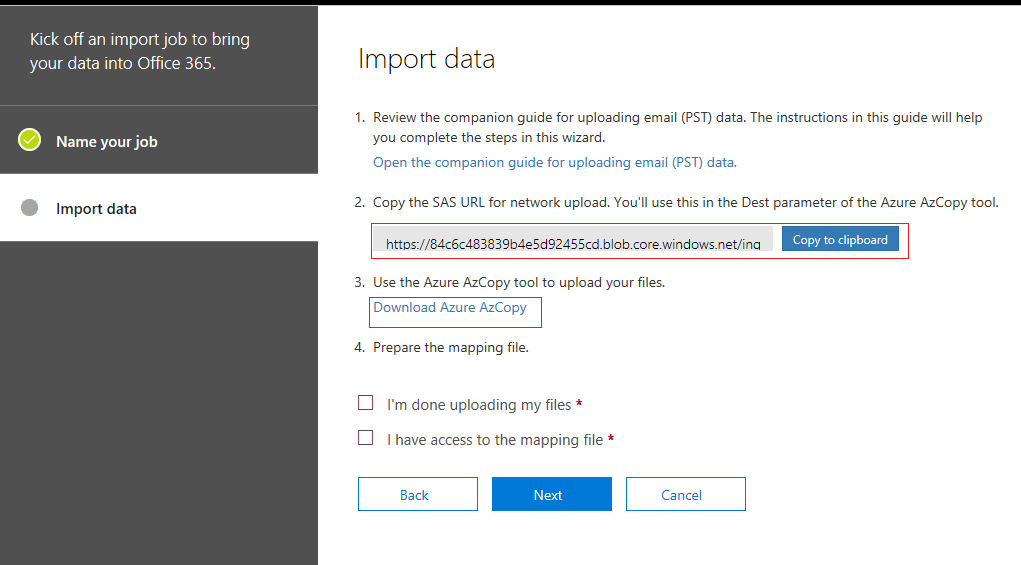
Task: Click inside the SAS URL text field
Action: 573,239
